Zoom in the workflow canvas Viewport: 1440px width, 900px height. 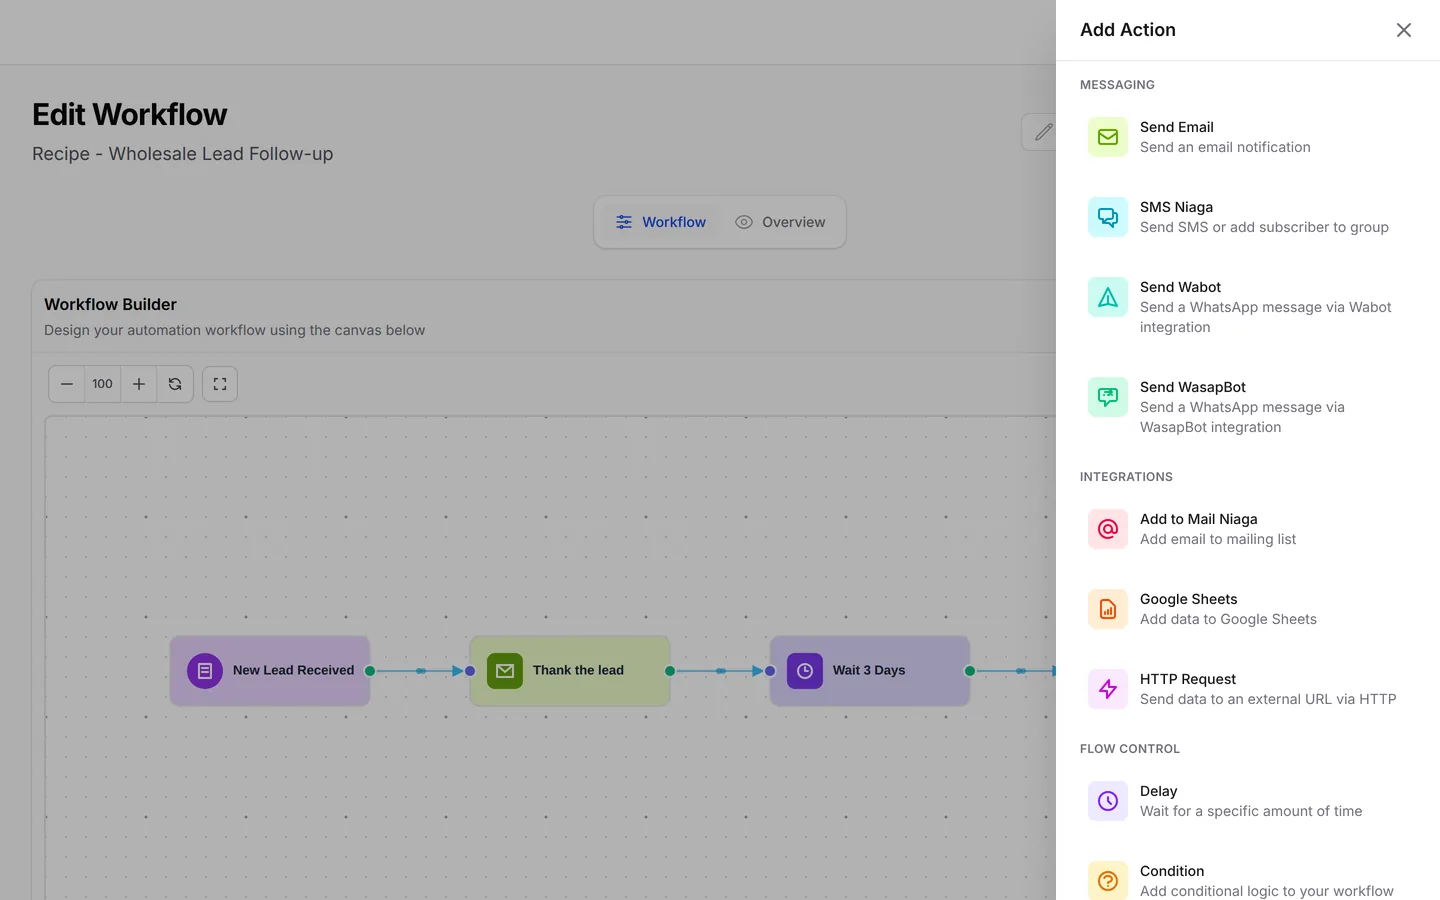(139, 384)
